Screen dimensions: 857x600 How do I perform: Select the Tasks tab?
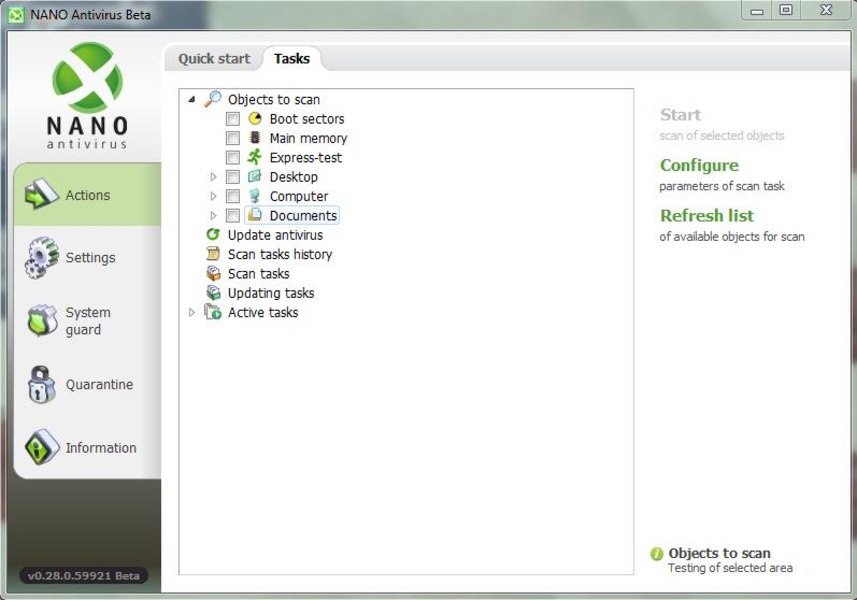(292, 58)
